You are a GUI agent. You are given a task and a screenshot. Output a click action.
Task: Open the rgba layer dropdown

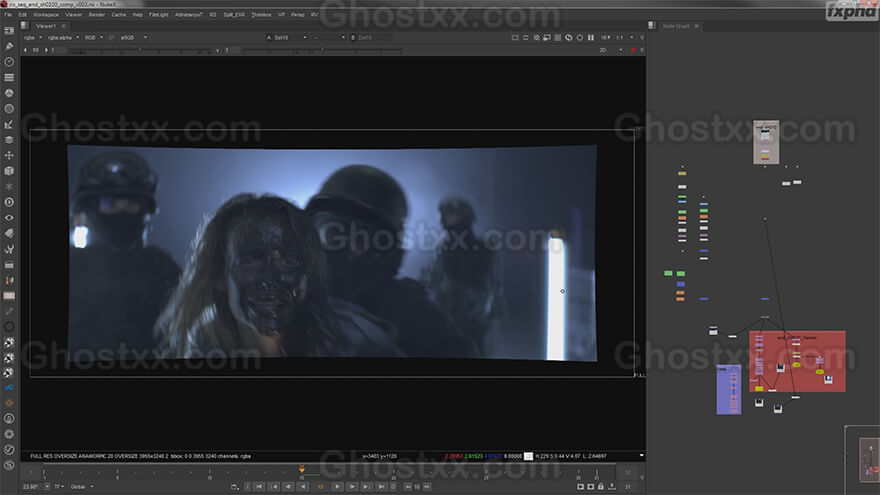(33, 38)
